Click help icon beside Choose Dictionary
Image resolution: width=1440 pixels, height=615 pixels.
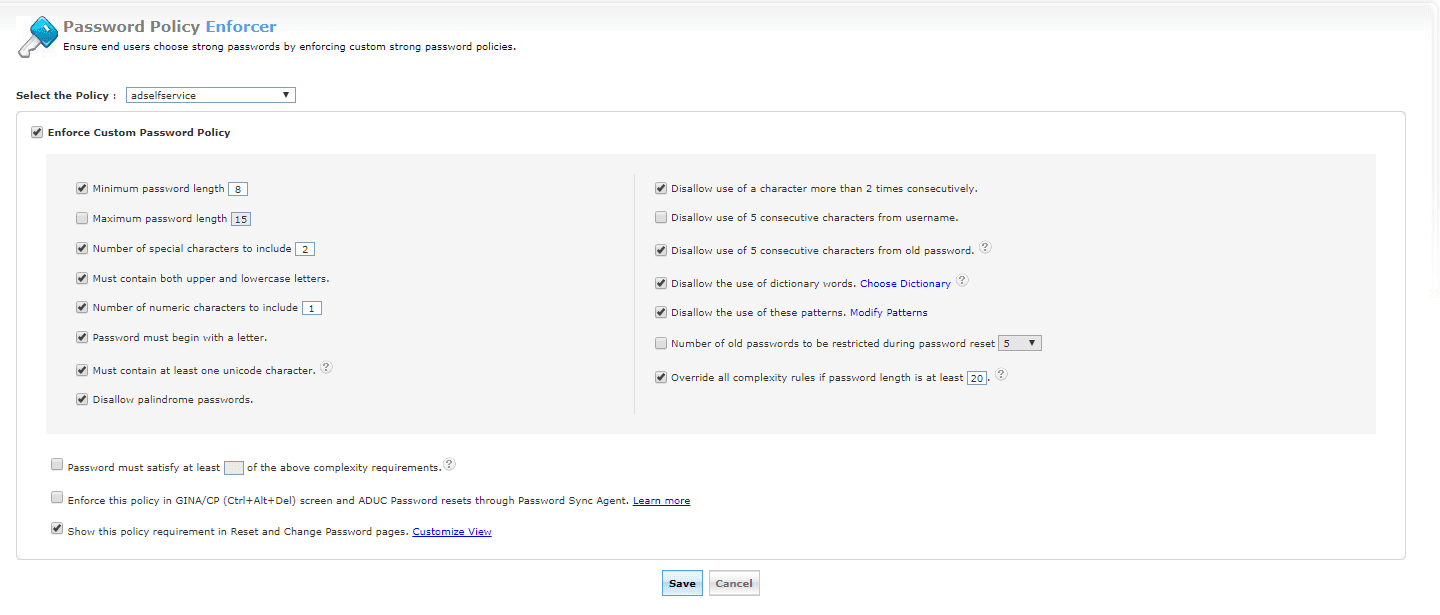(962, 281)
